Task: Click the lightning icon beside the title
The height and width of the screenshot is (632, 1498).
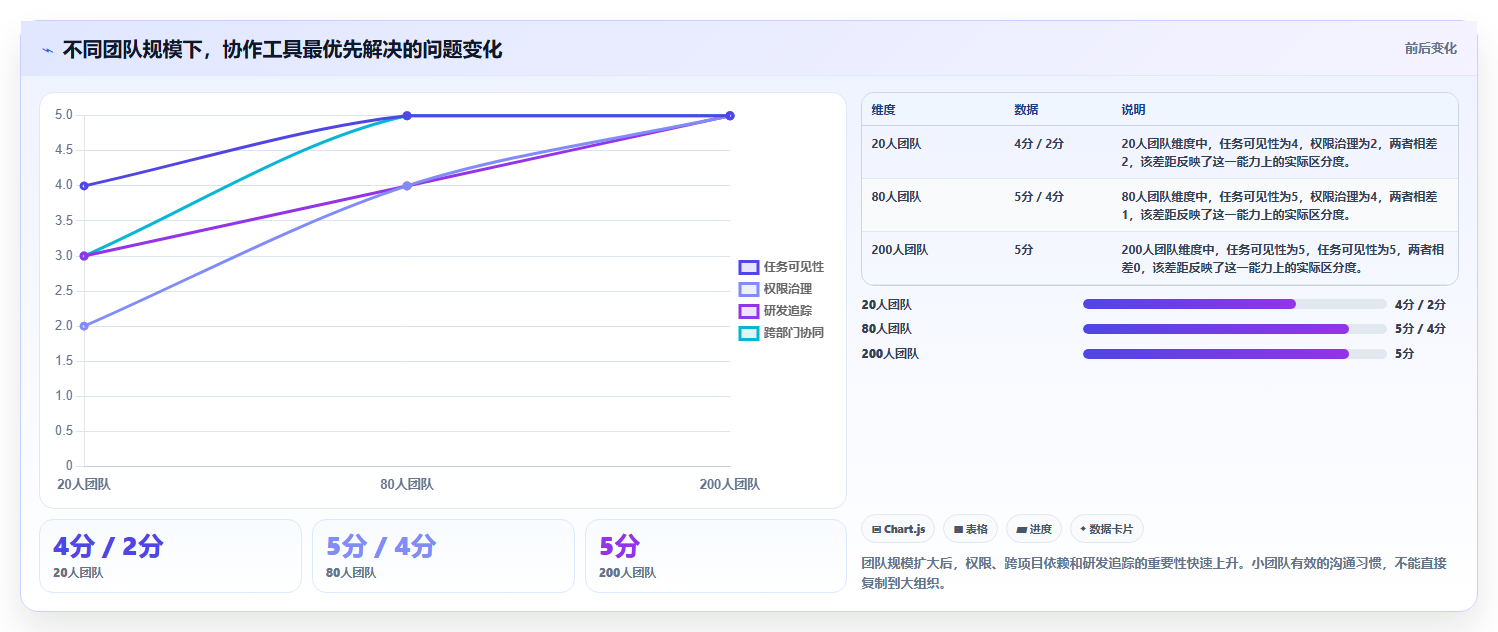Action: point(47,50)
